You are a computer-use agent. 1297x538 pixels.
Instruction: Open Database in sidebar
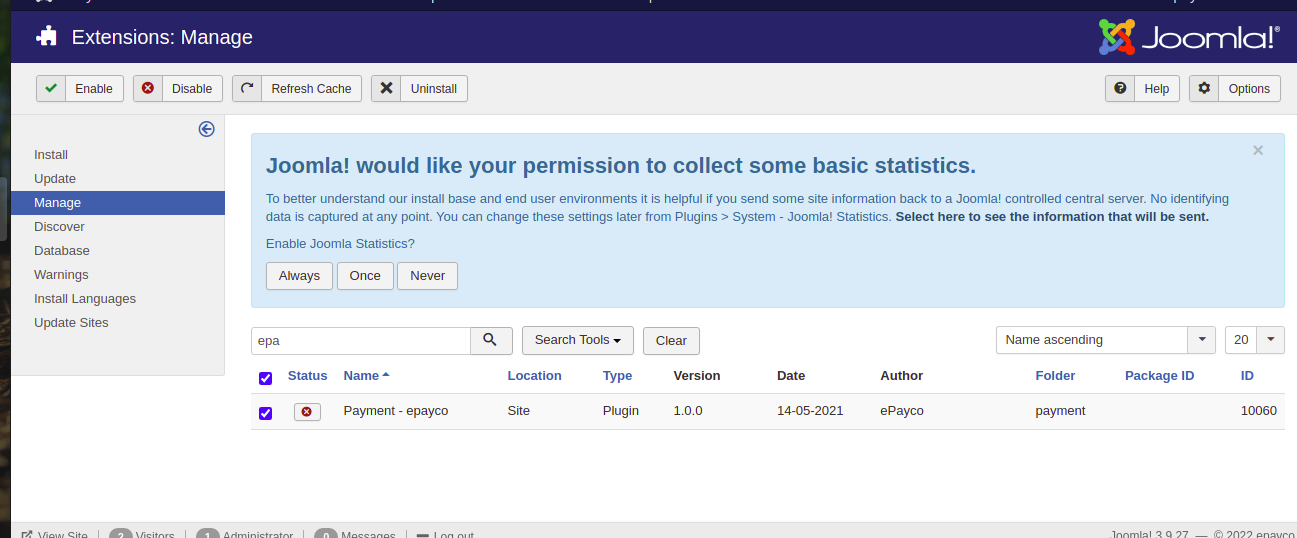click(x=62, y=251)
